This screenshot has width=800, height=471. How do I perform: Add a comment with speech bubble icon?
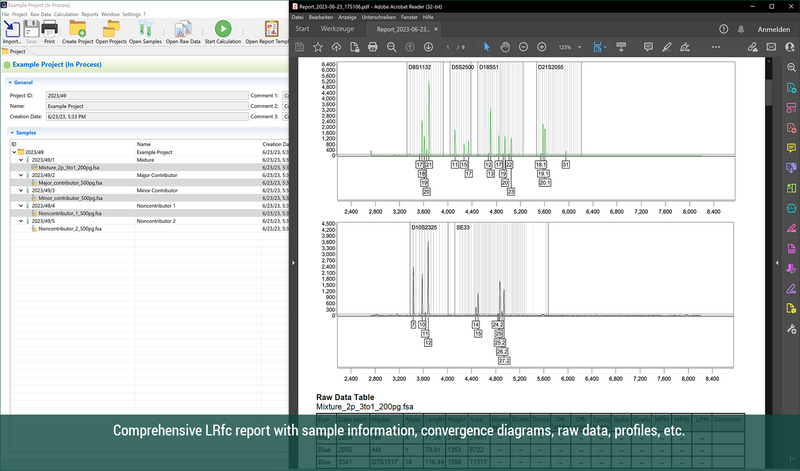(648, 47)
